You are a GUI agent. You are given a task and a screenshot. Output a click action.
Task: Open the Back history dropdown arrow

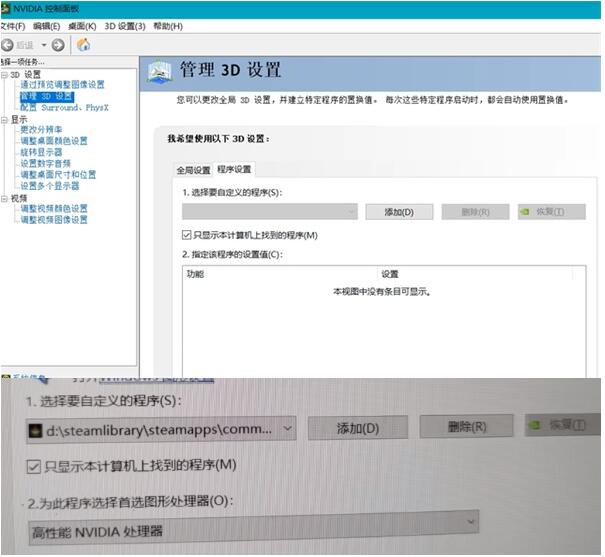point(44,45)
